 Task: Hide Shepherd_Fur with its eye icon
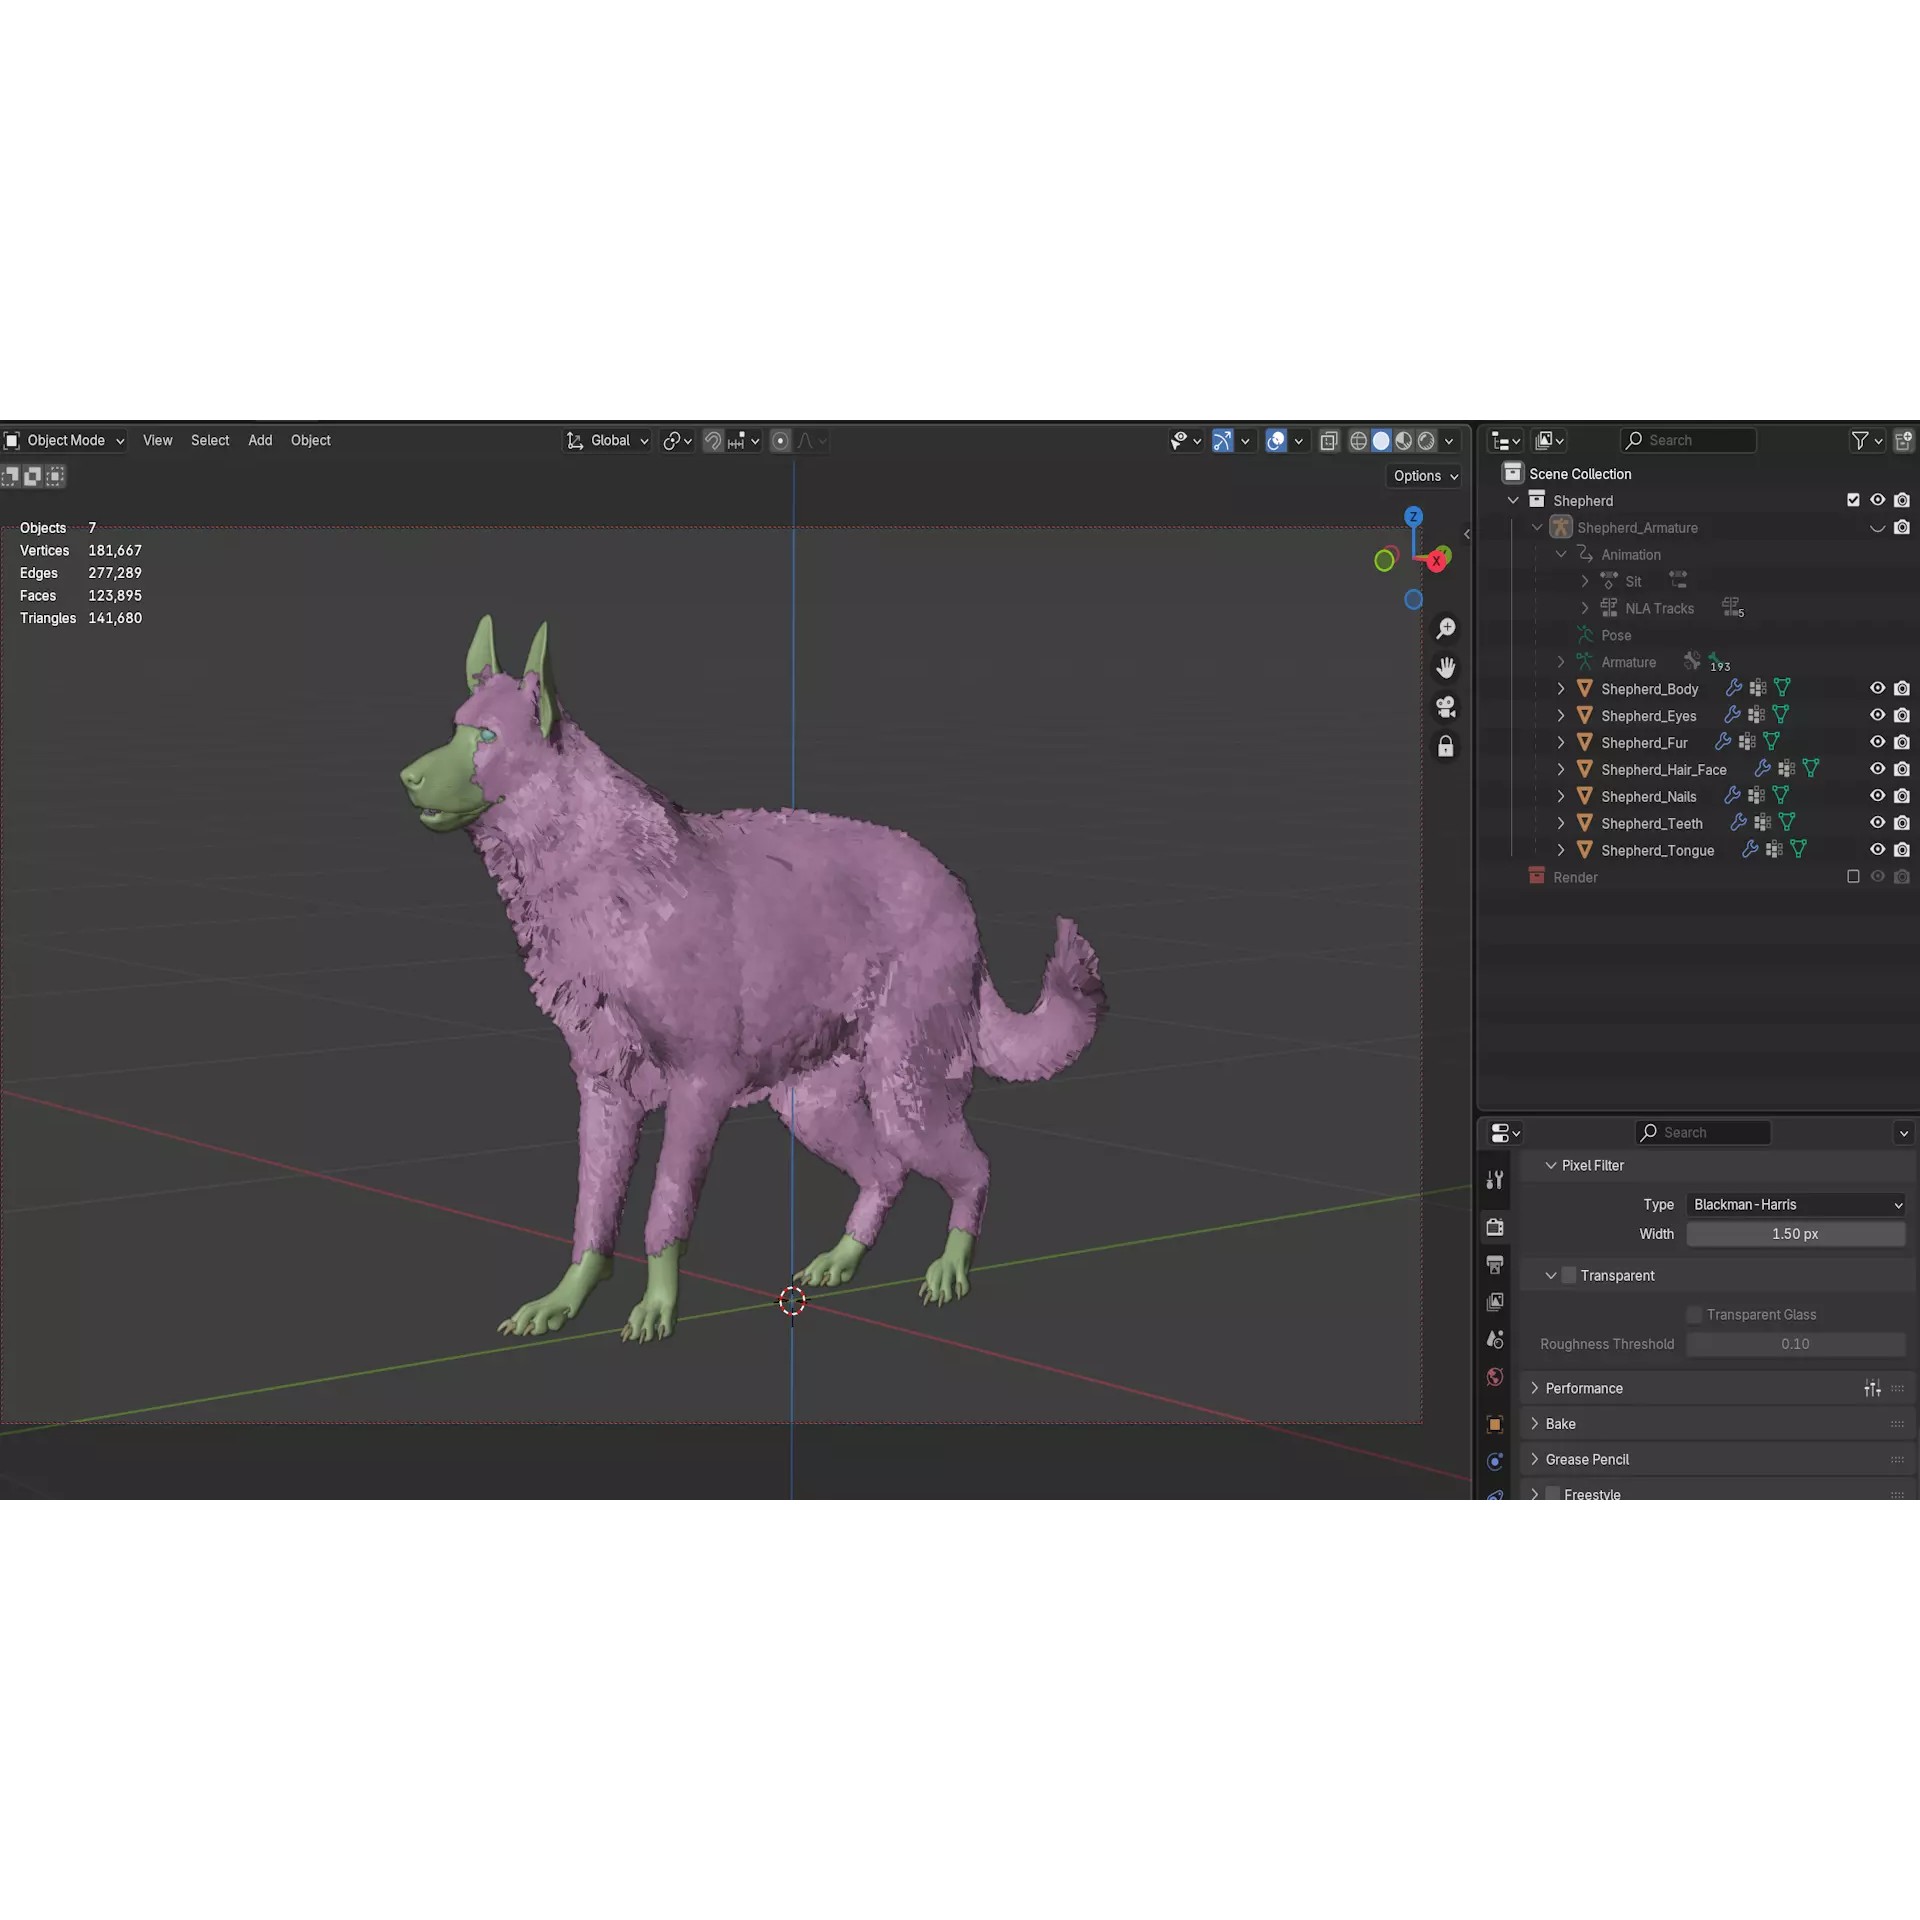pos(1877,742)
